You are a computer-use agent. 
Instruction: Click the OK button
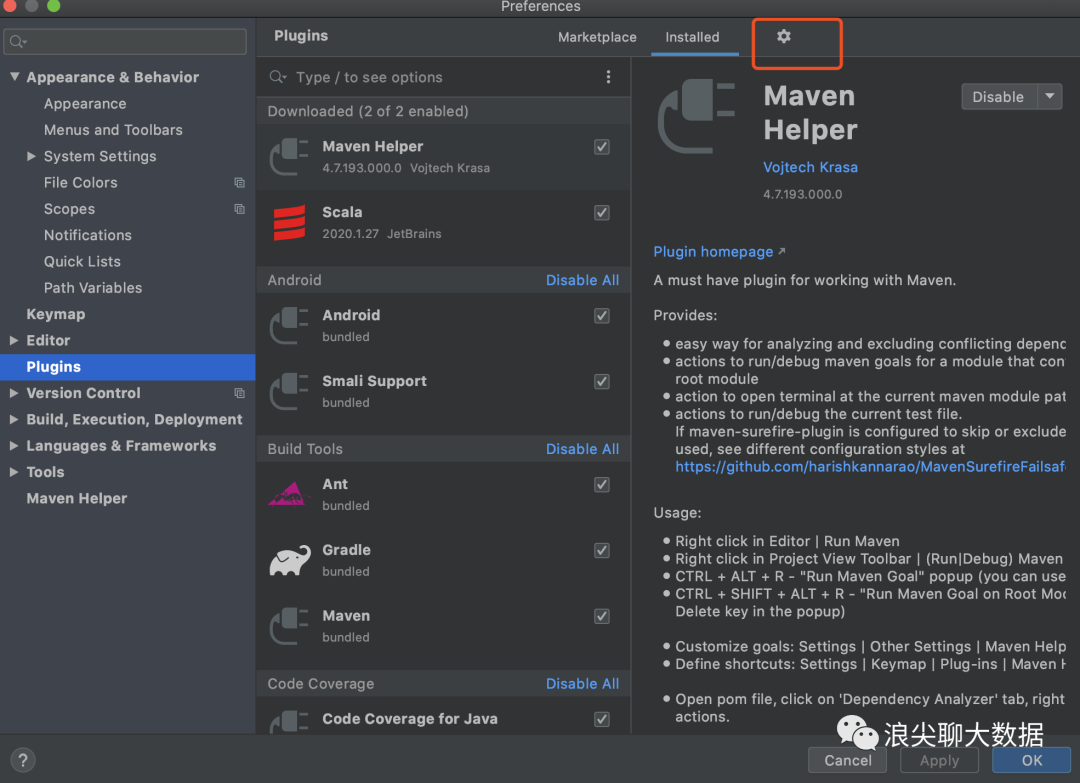tap(1031, 760)
